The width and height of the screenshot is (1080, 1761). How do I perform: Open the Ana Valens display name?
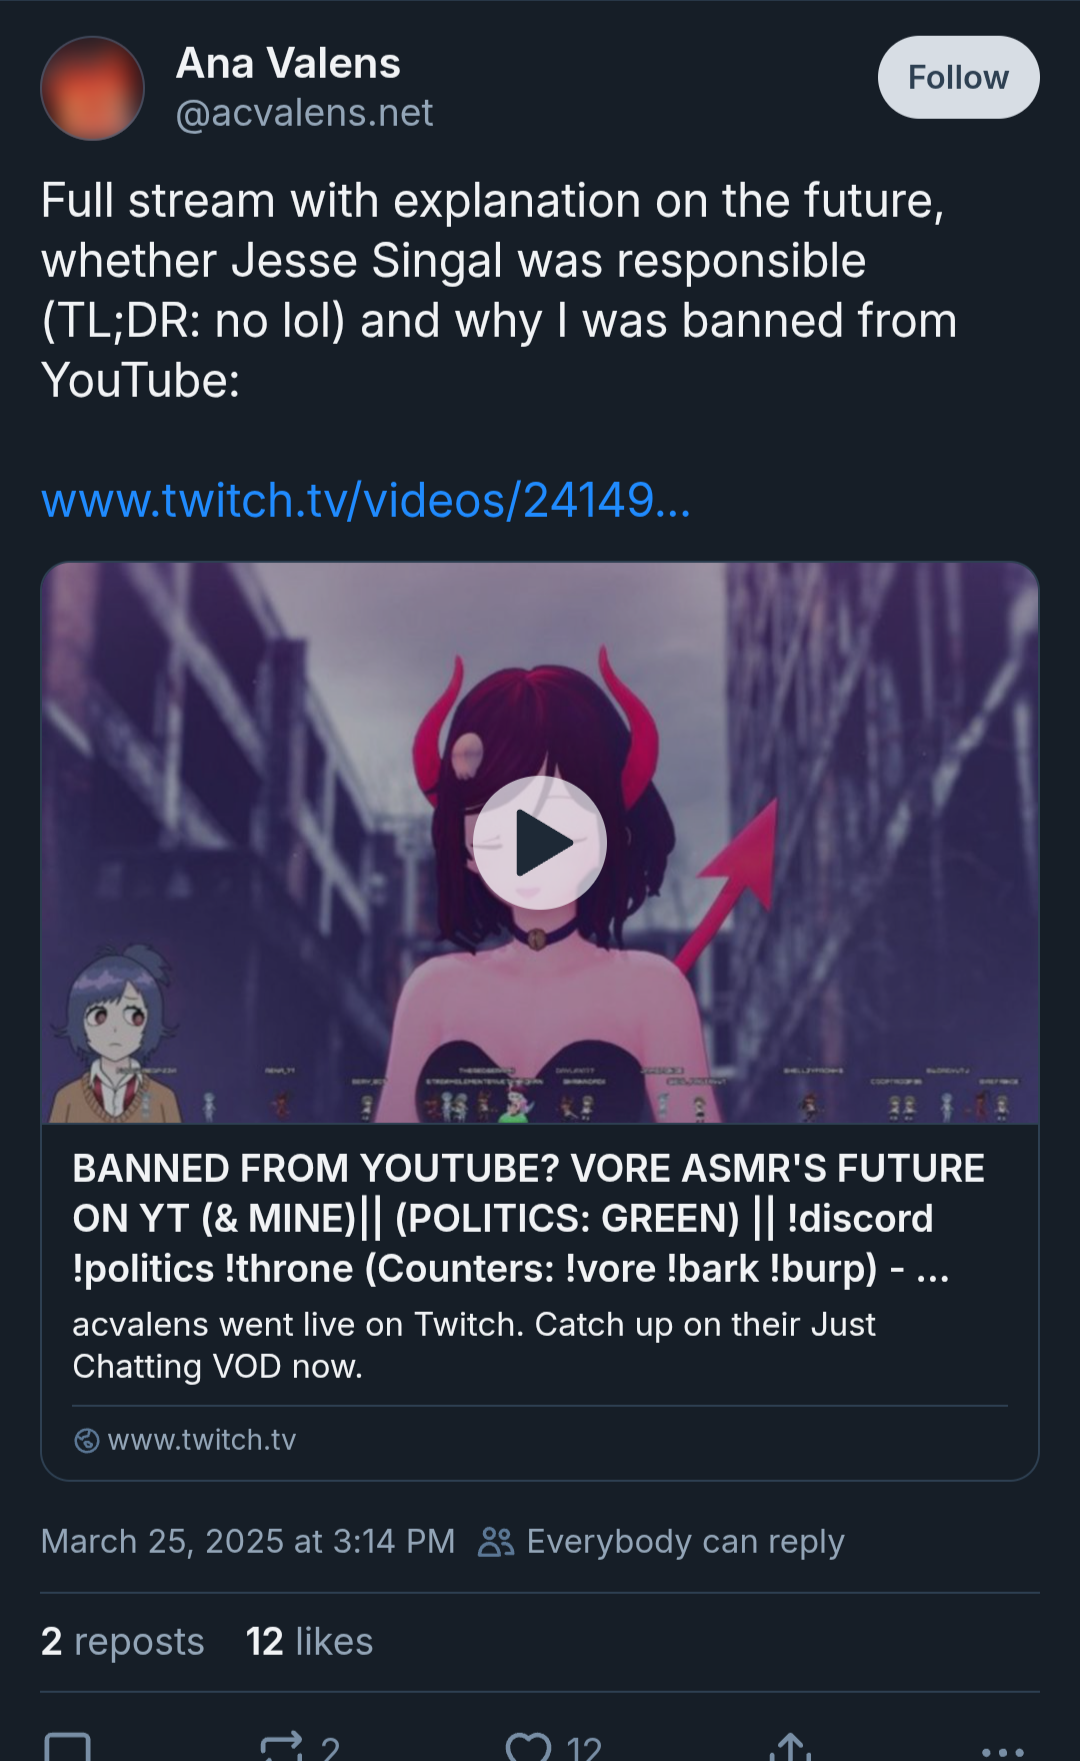click(x=288, y=63)
